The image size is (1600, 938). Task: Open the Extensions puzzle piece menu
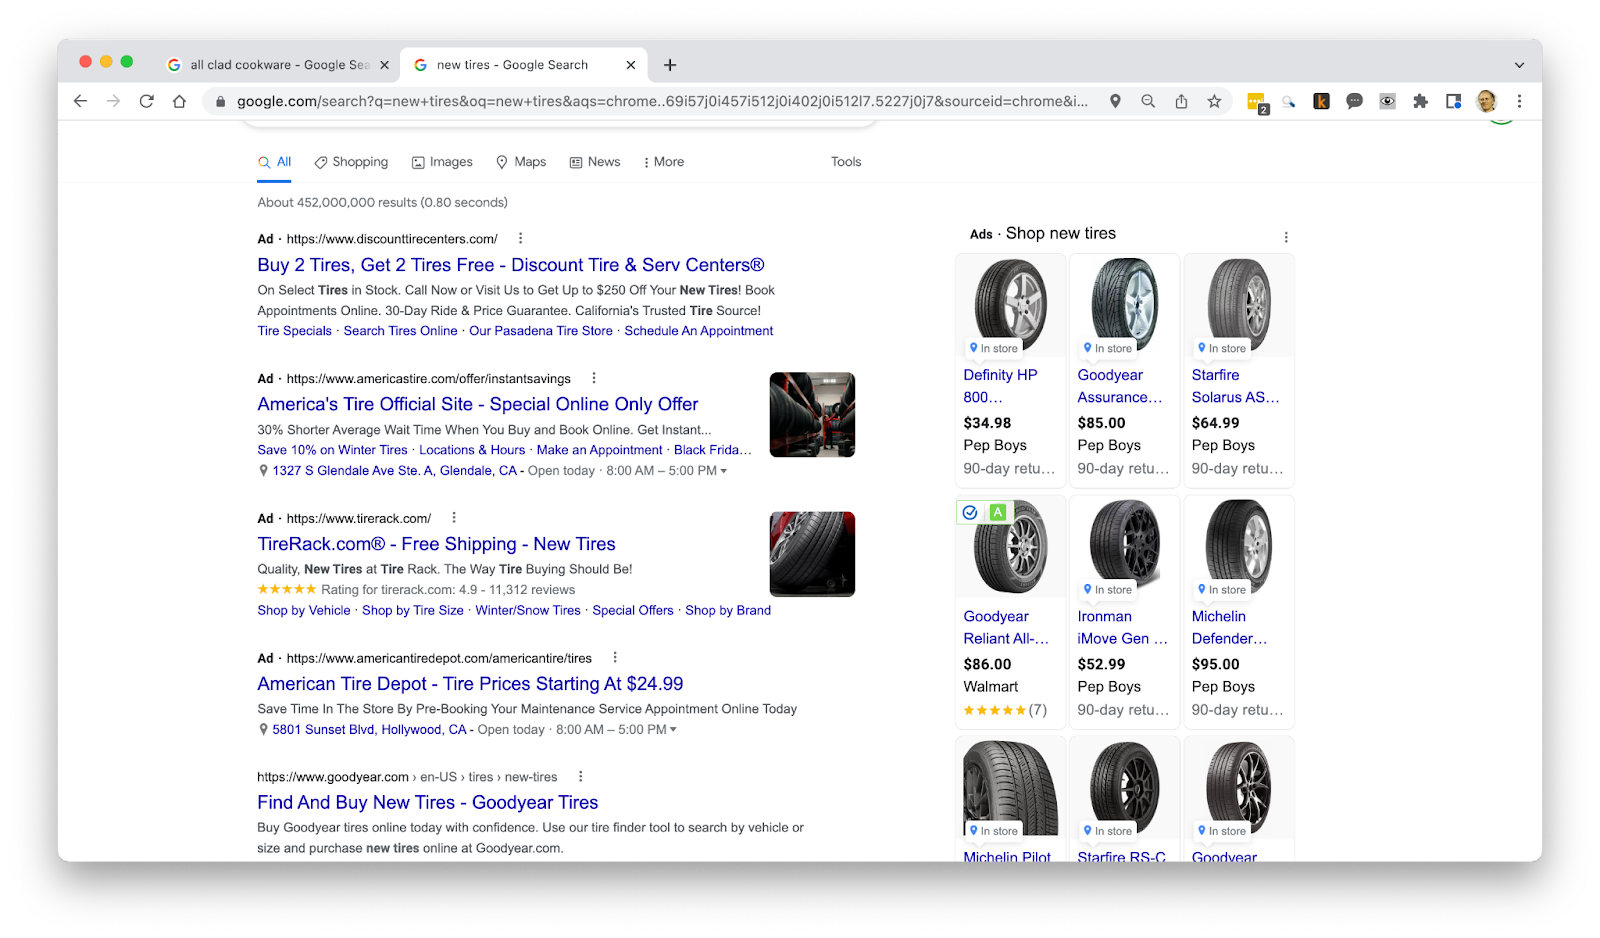[1420, 101]
